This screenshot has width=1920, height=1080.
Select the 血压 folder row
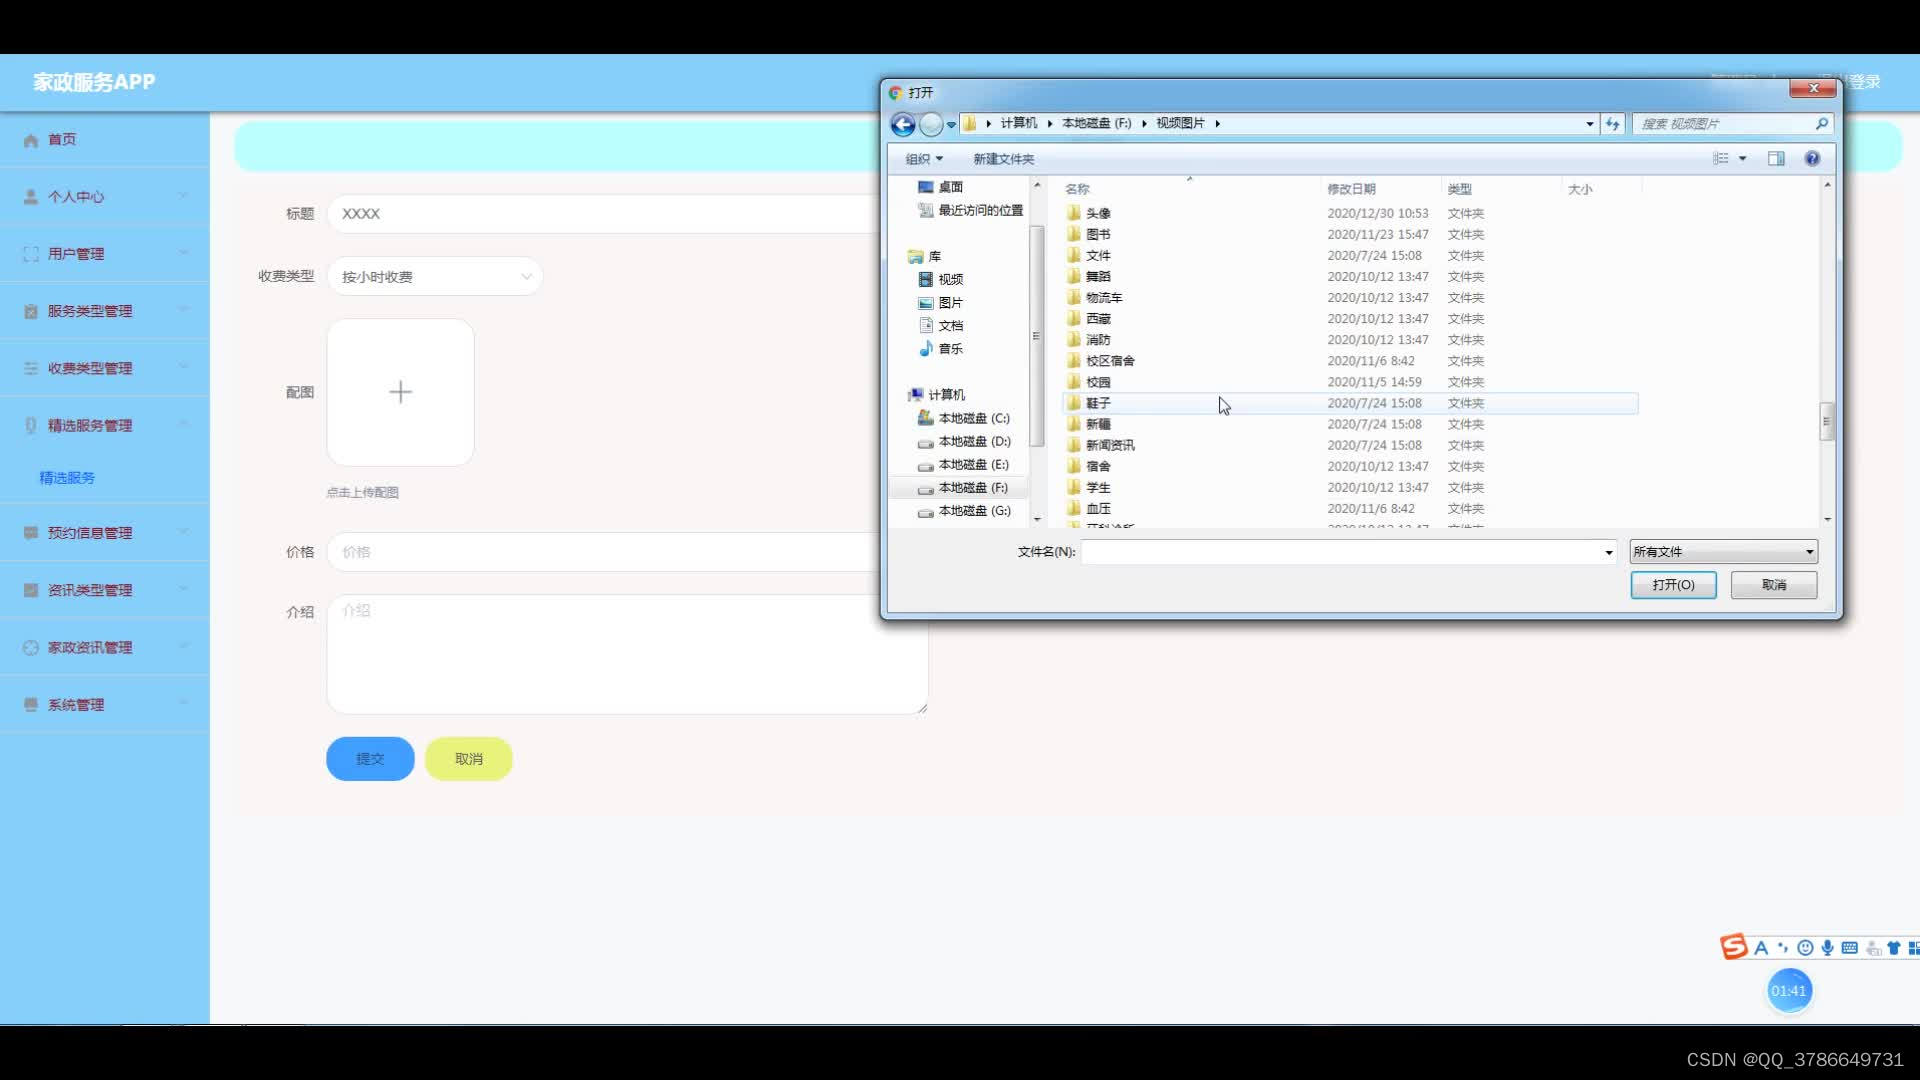1350,509
